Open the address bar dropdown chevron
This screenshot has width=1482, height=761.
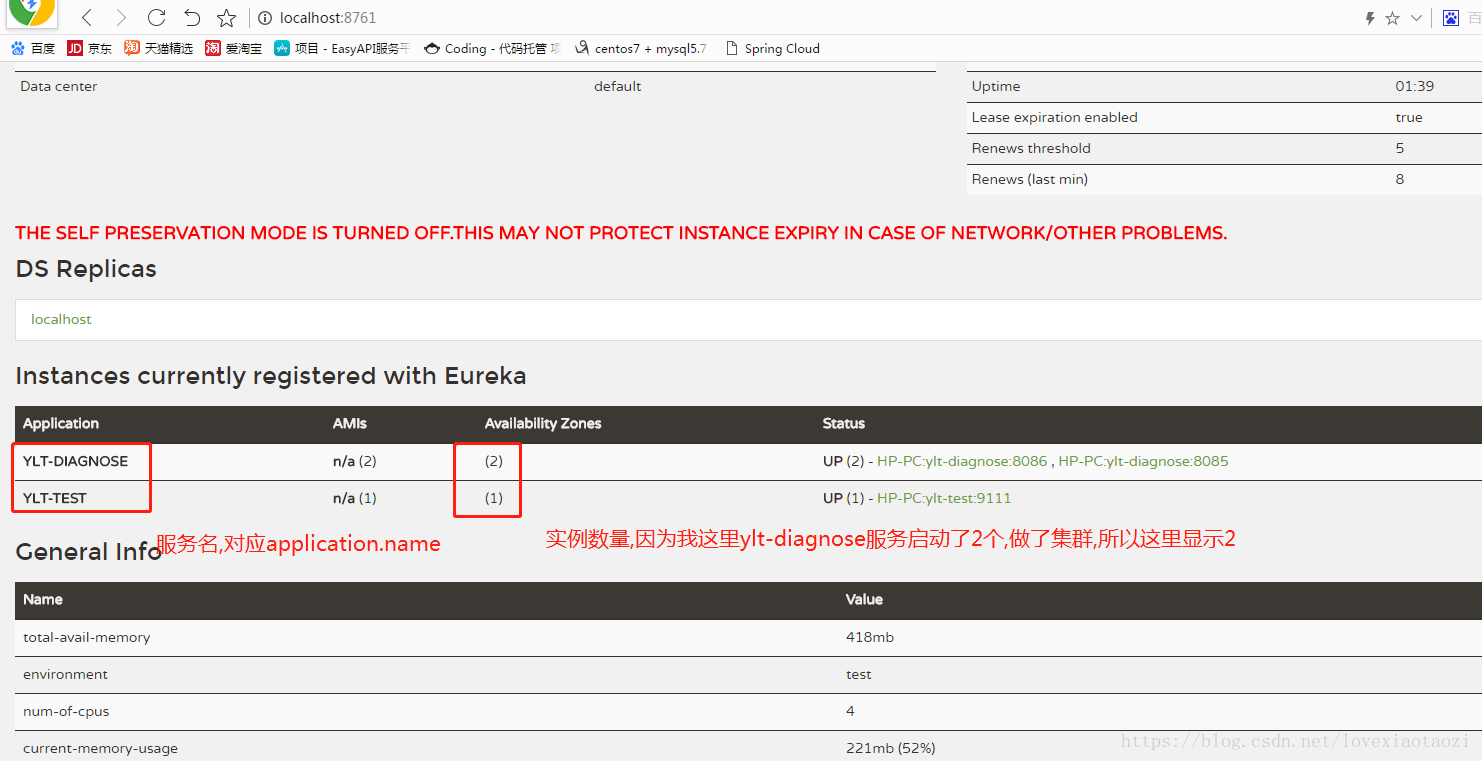[1416, 18]
